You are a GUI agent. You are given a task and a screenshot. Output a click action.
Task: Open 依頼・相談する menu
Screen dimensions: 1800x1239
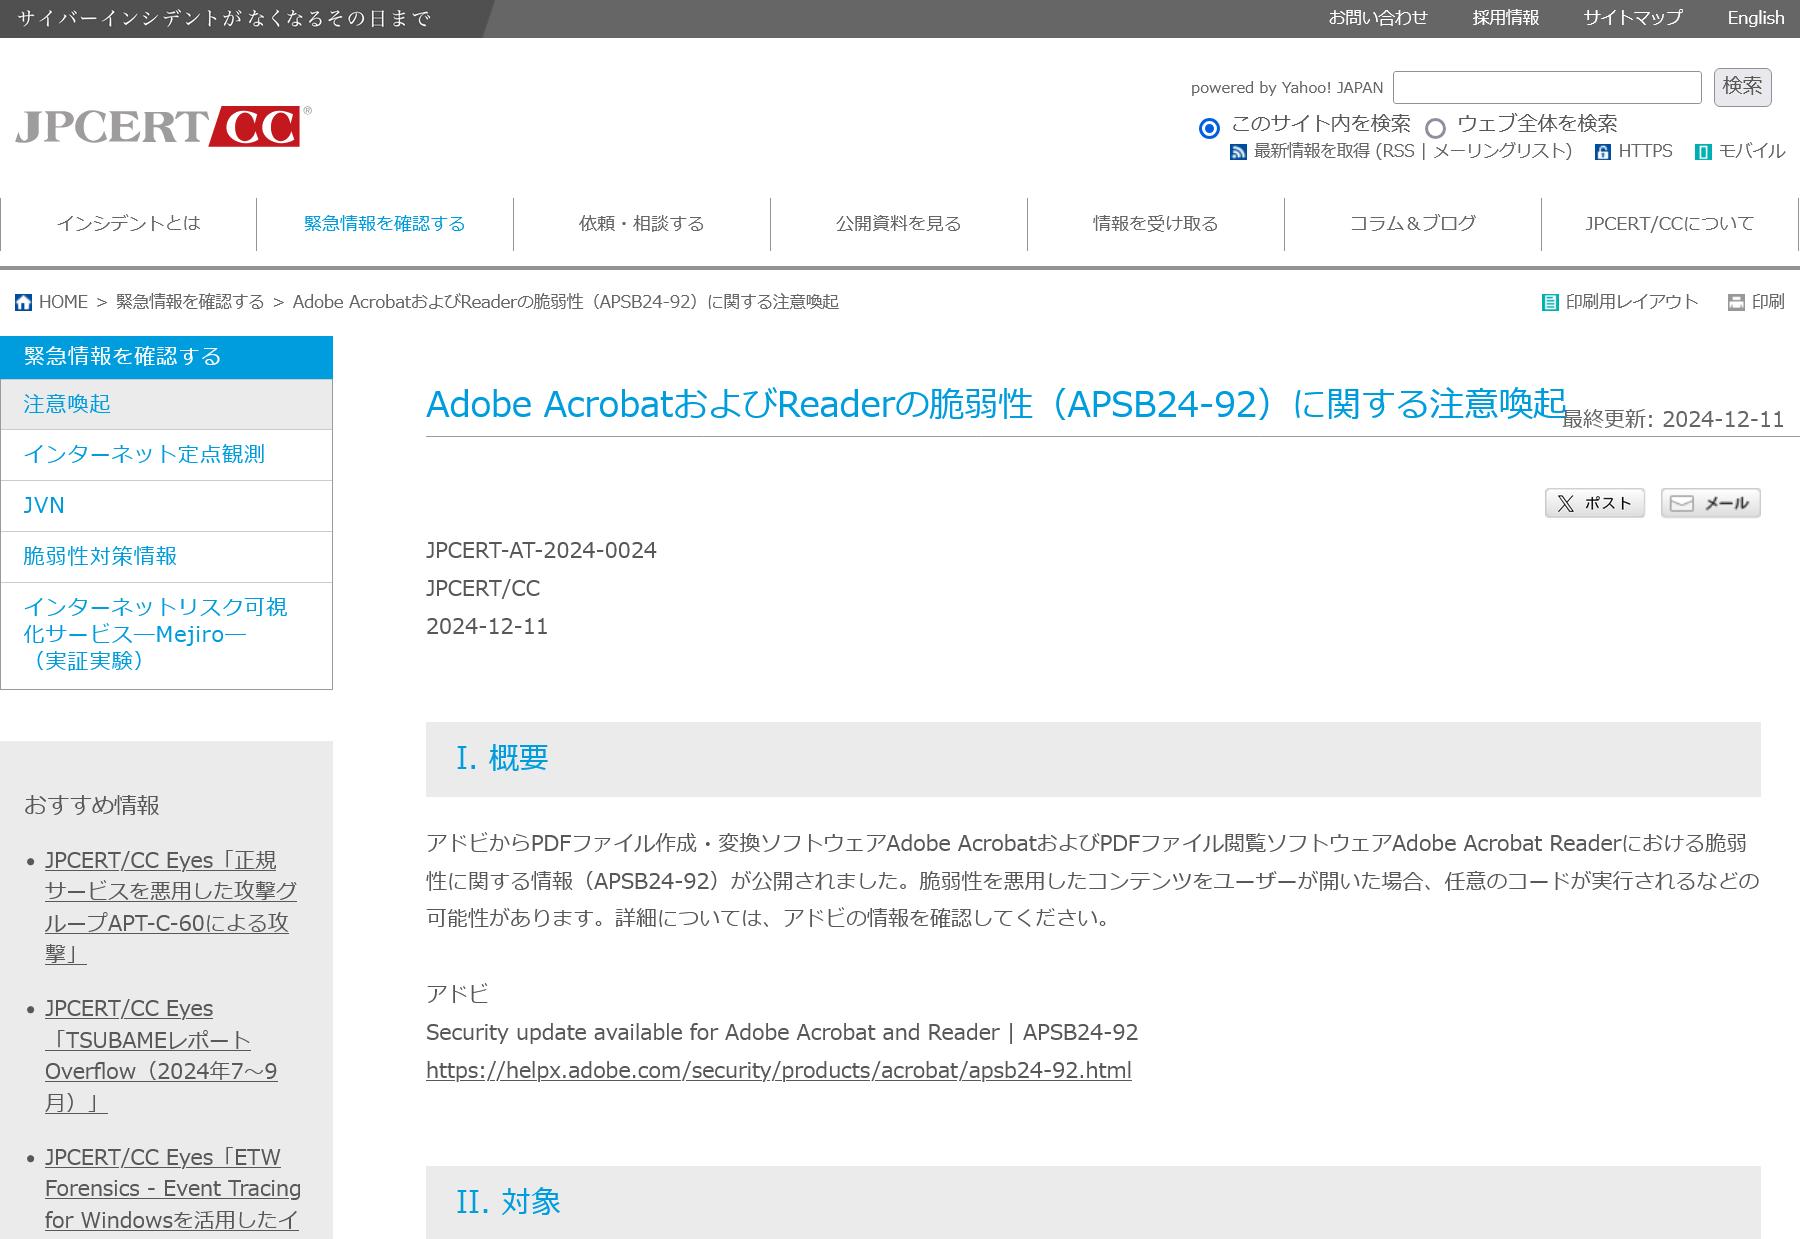(642, 223)
